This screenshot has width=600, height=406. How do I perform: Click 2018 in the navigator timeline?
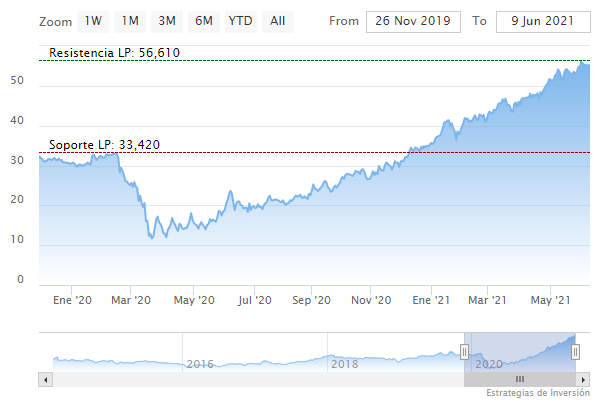(x=344, y=364)
